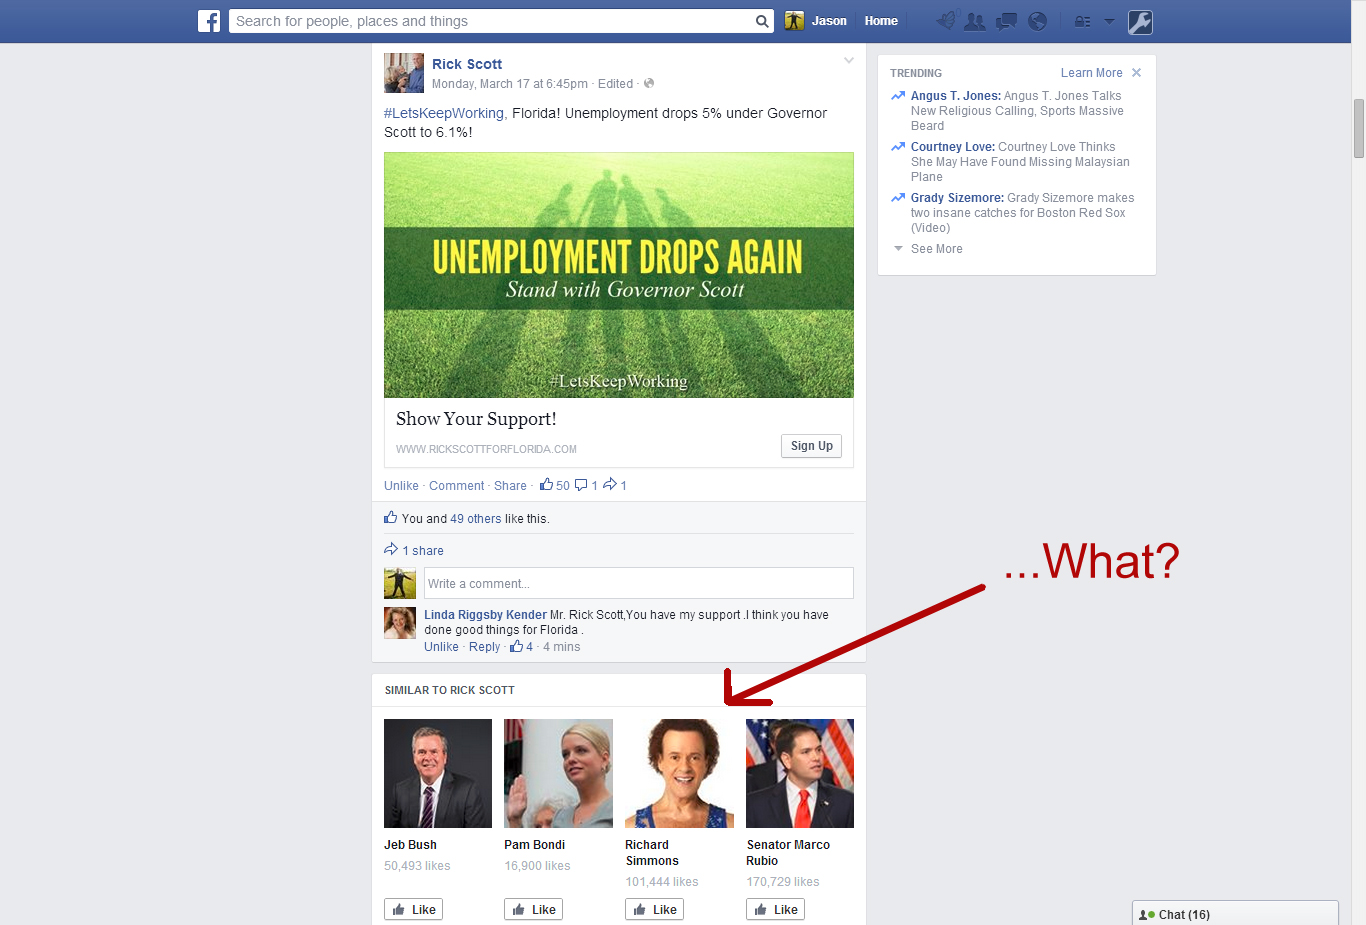Open the messages icon in top bar
Screen dimensions: 1366x925
tap(1006, 21)
